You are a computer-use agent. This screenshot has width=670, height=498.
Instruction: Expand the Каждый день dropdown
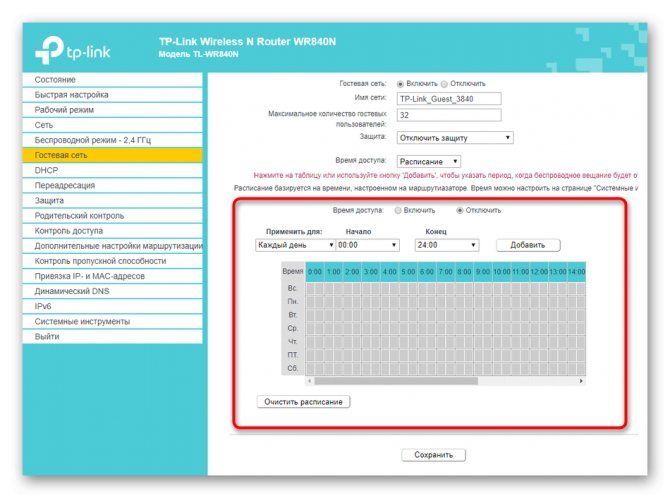click(295, 245)
